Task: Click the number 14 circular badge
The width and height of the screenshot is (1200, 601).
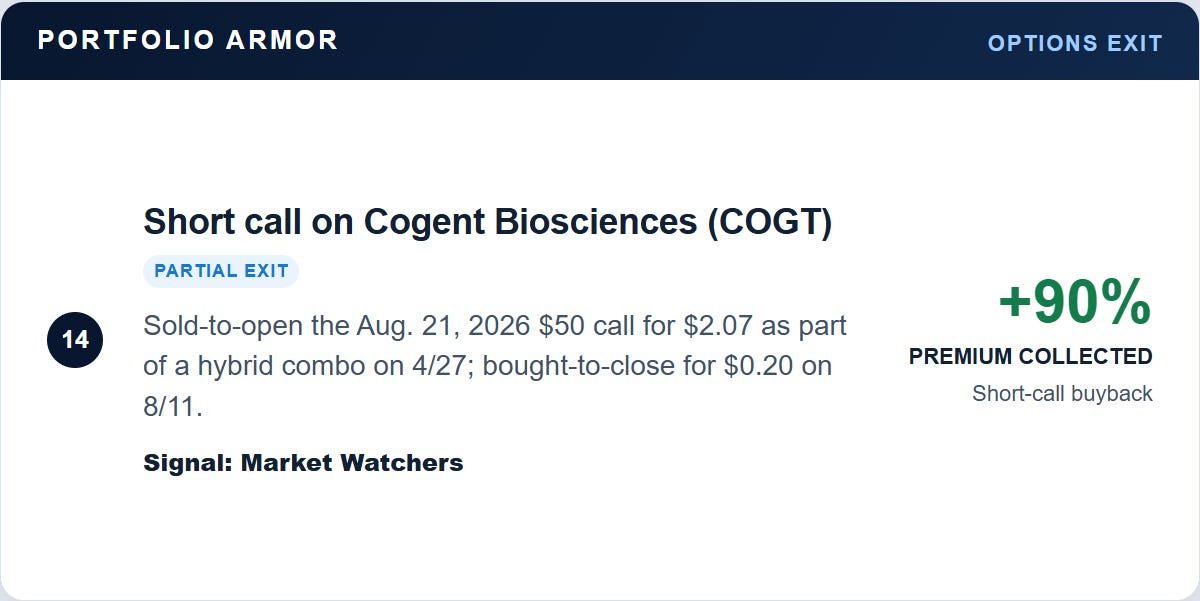Action: pos(75,340)
